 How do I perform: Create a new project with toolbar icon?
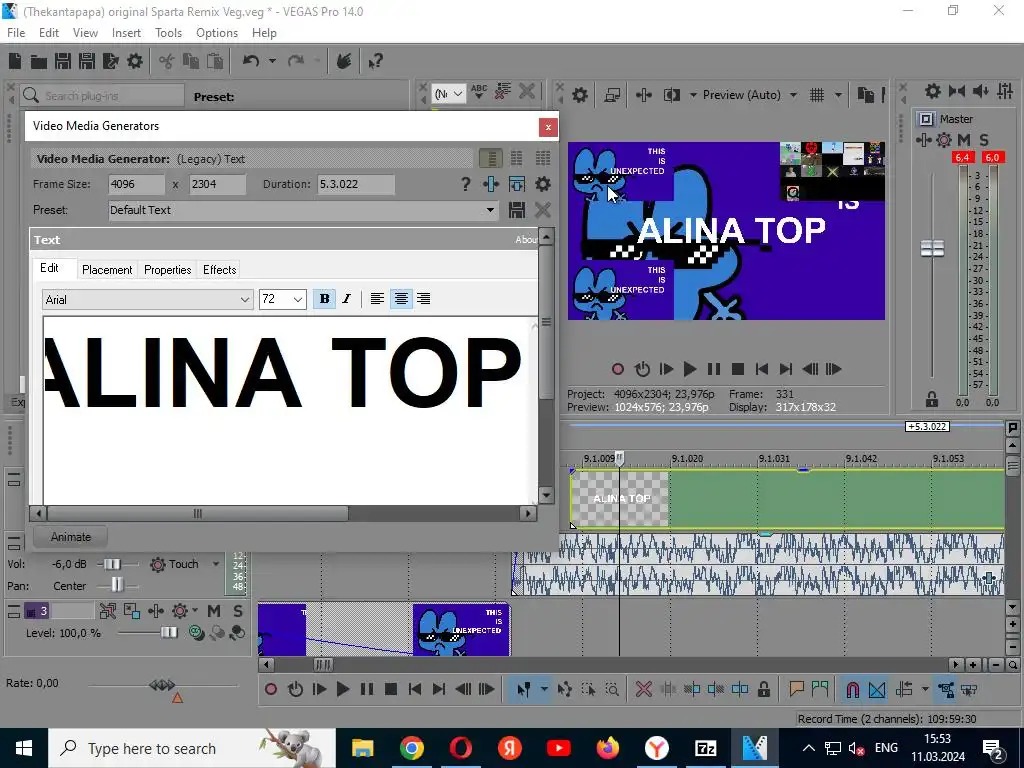[x=14, y=61]
